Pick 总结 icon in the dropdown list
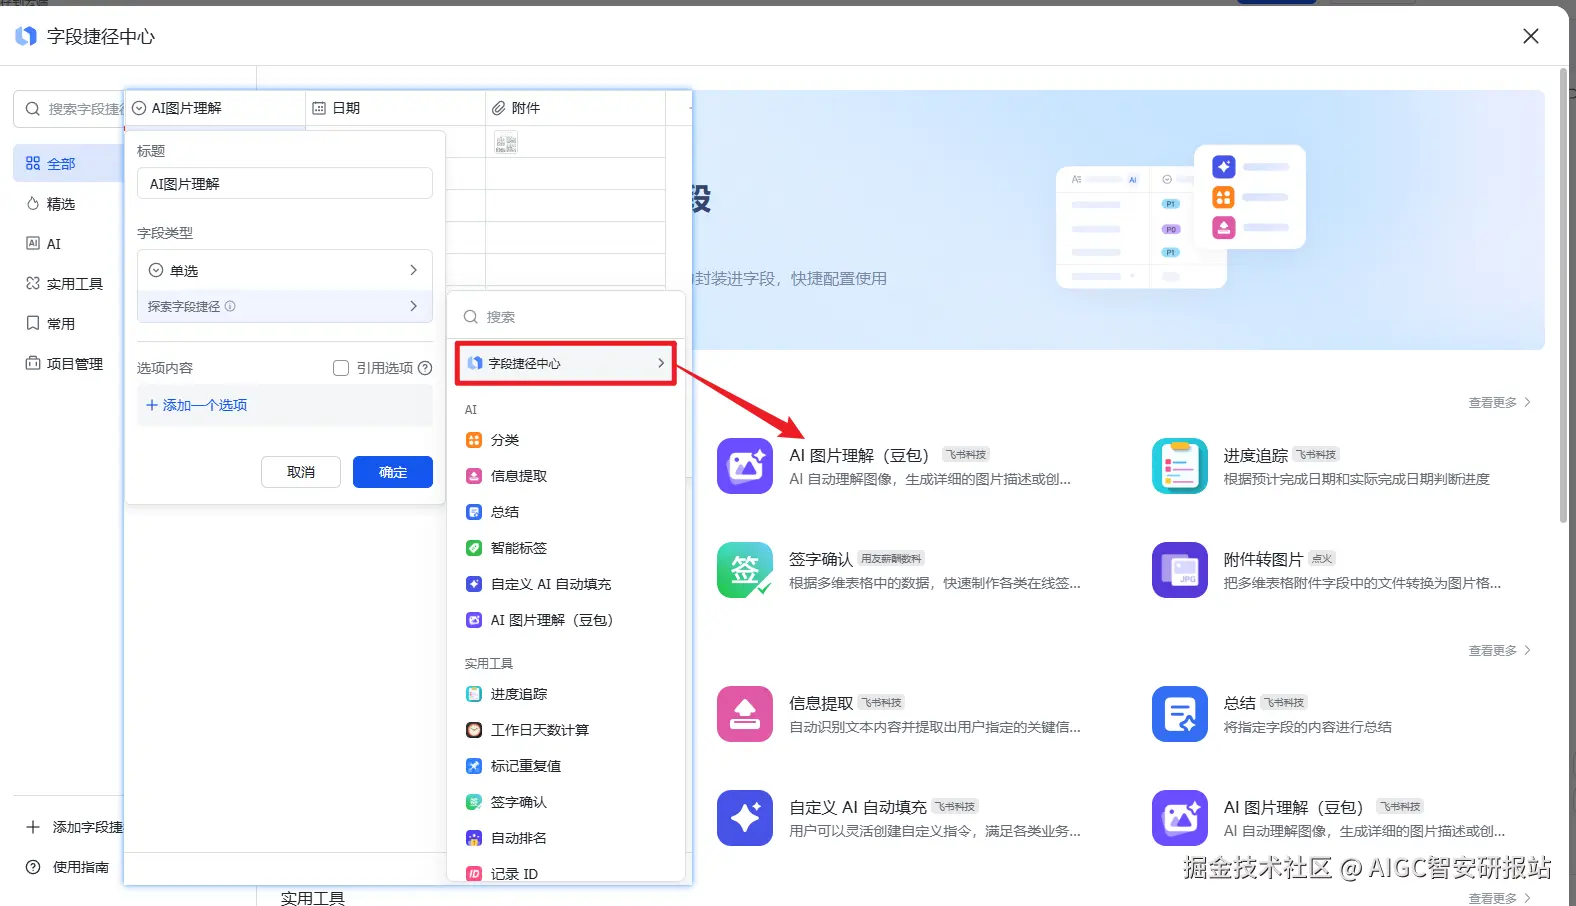This screenshot has width=1576, height=906. (474, 512)
